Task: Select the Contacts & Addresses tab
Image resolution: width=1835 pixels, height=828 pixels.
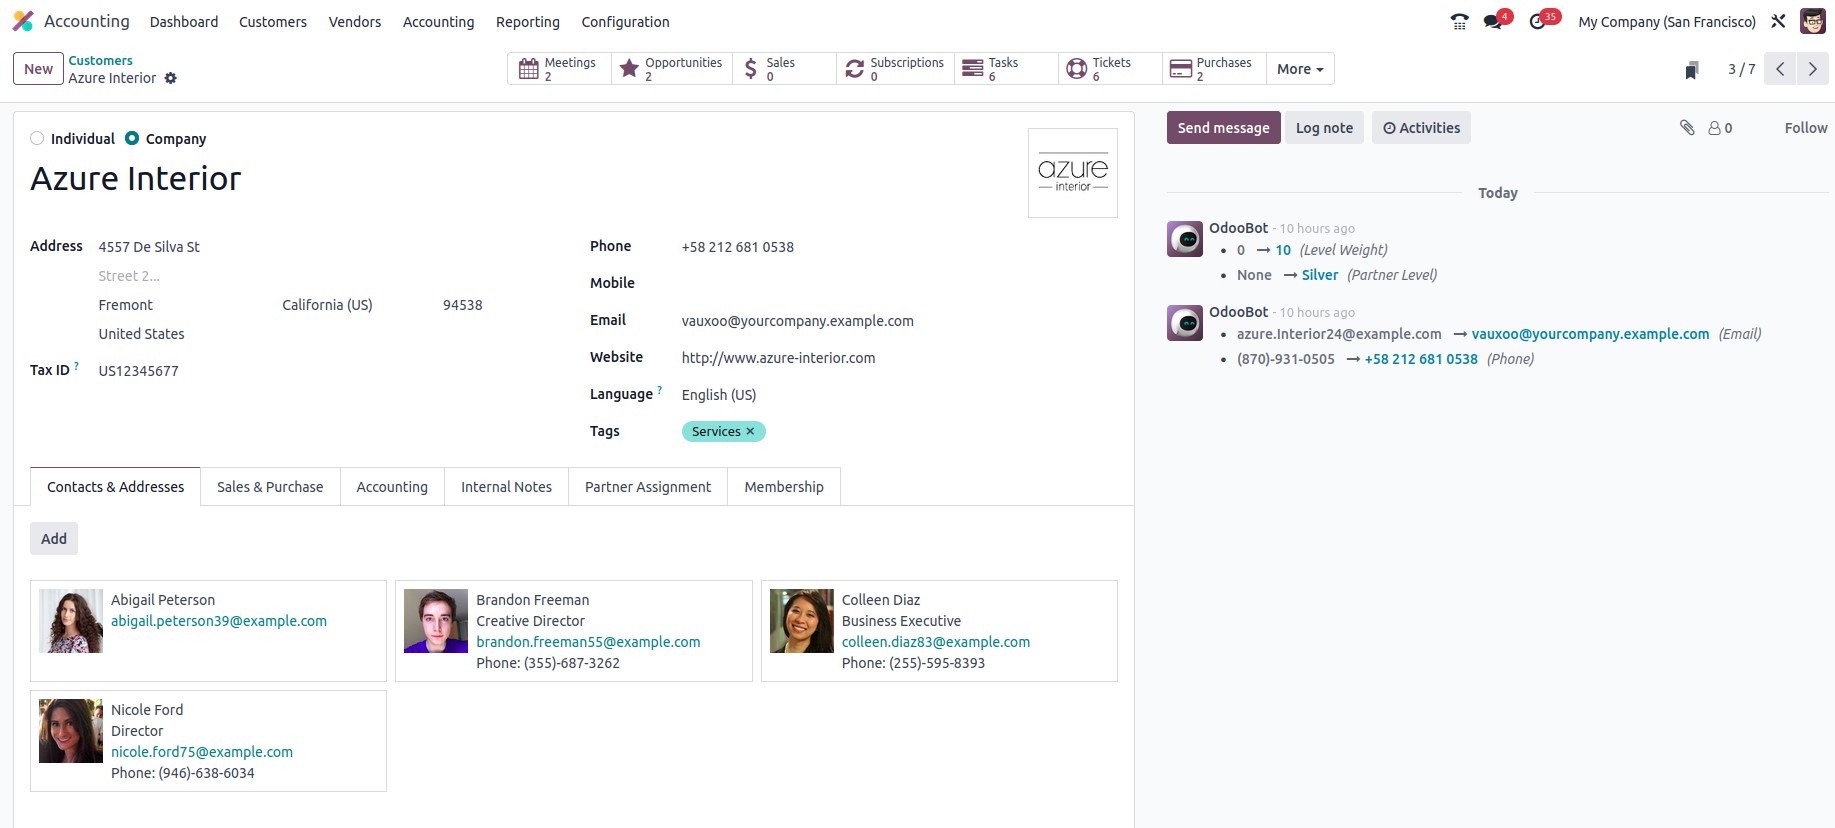Action: (x=116, y=487)
